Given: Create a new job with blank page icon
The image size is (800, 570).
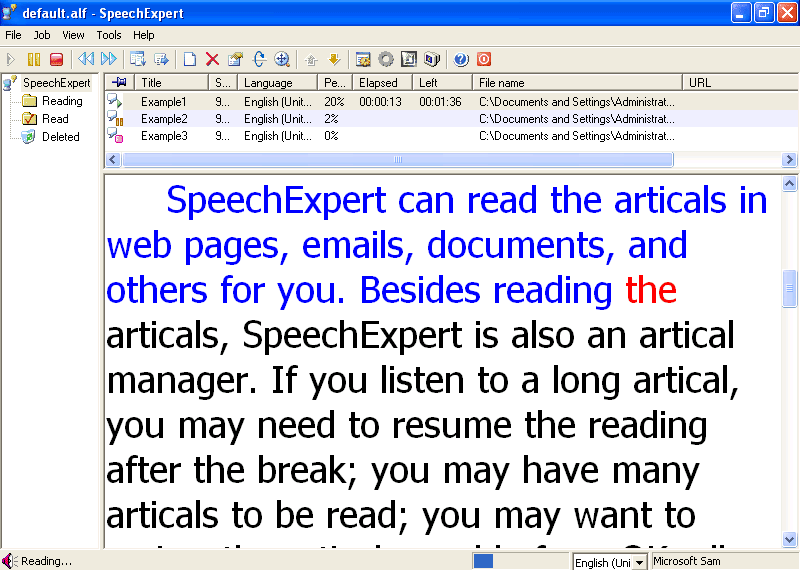Looking at the screenshot, I should point(190,59).
